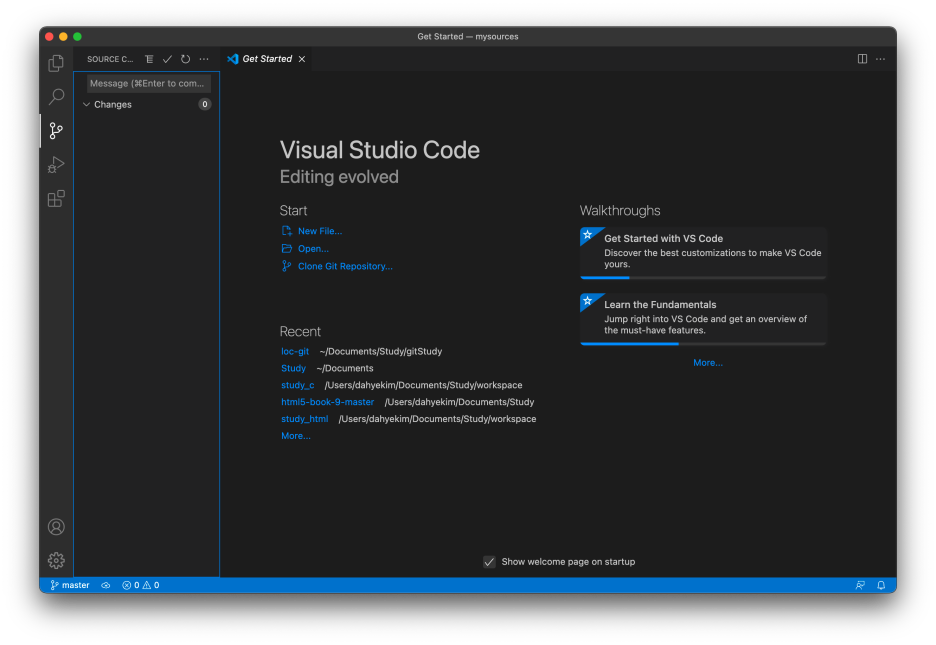Click the Commit checkmark icon
936x645 pixels.
(167, 59)
